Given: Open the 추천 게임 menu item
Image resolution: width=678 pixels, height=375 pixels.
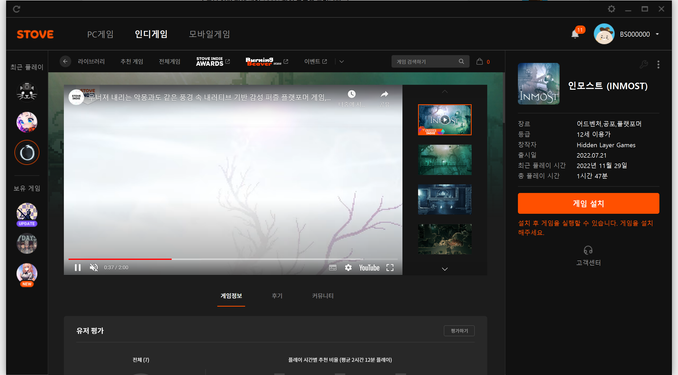Looking at the screenshot, I should 131,61.
